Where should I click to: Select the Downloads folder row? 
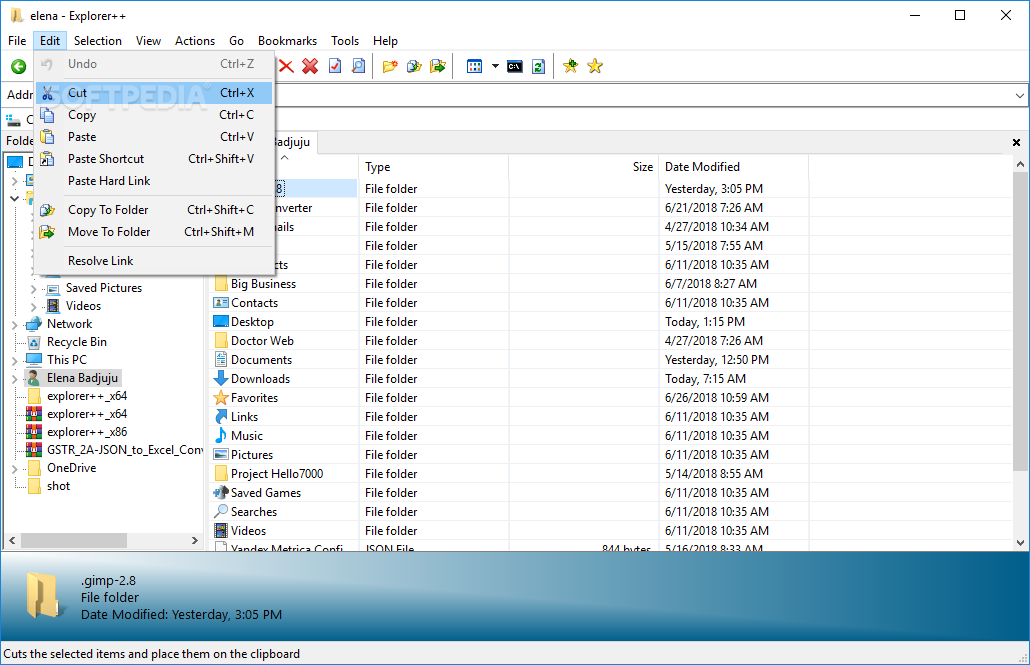(x=260, y=379)
